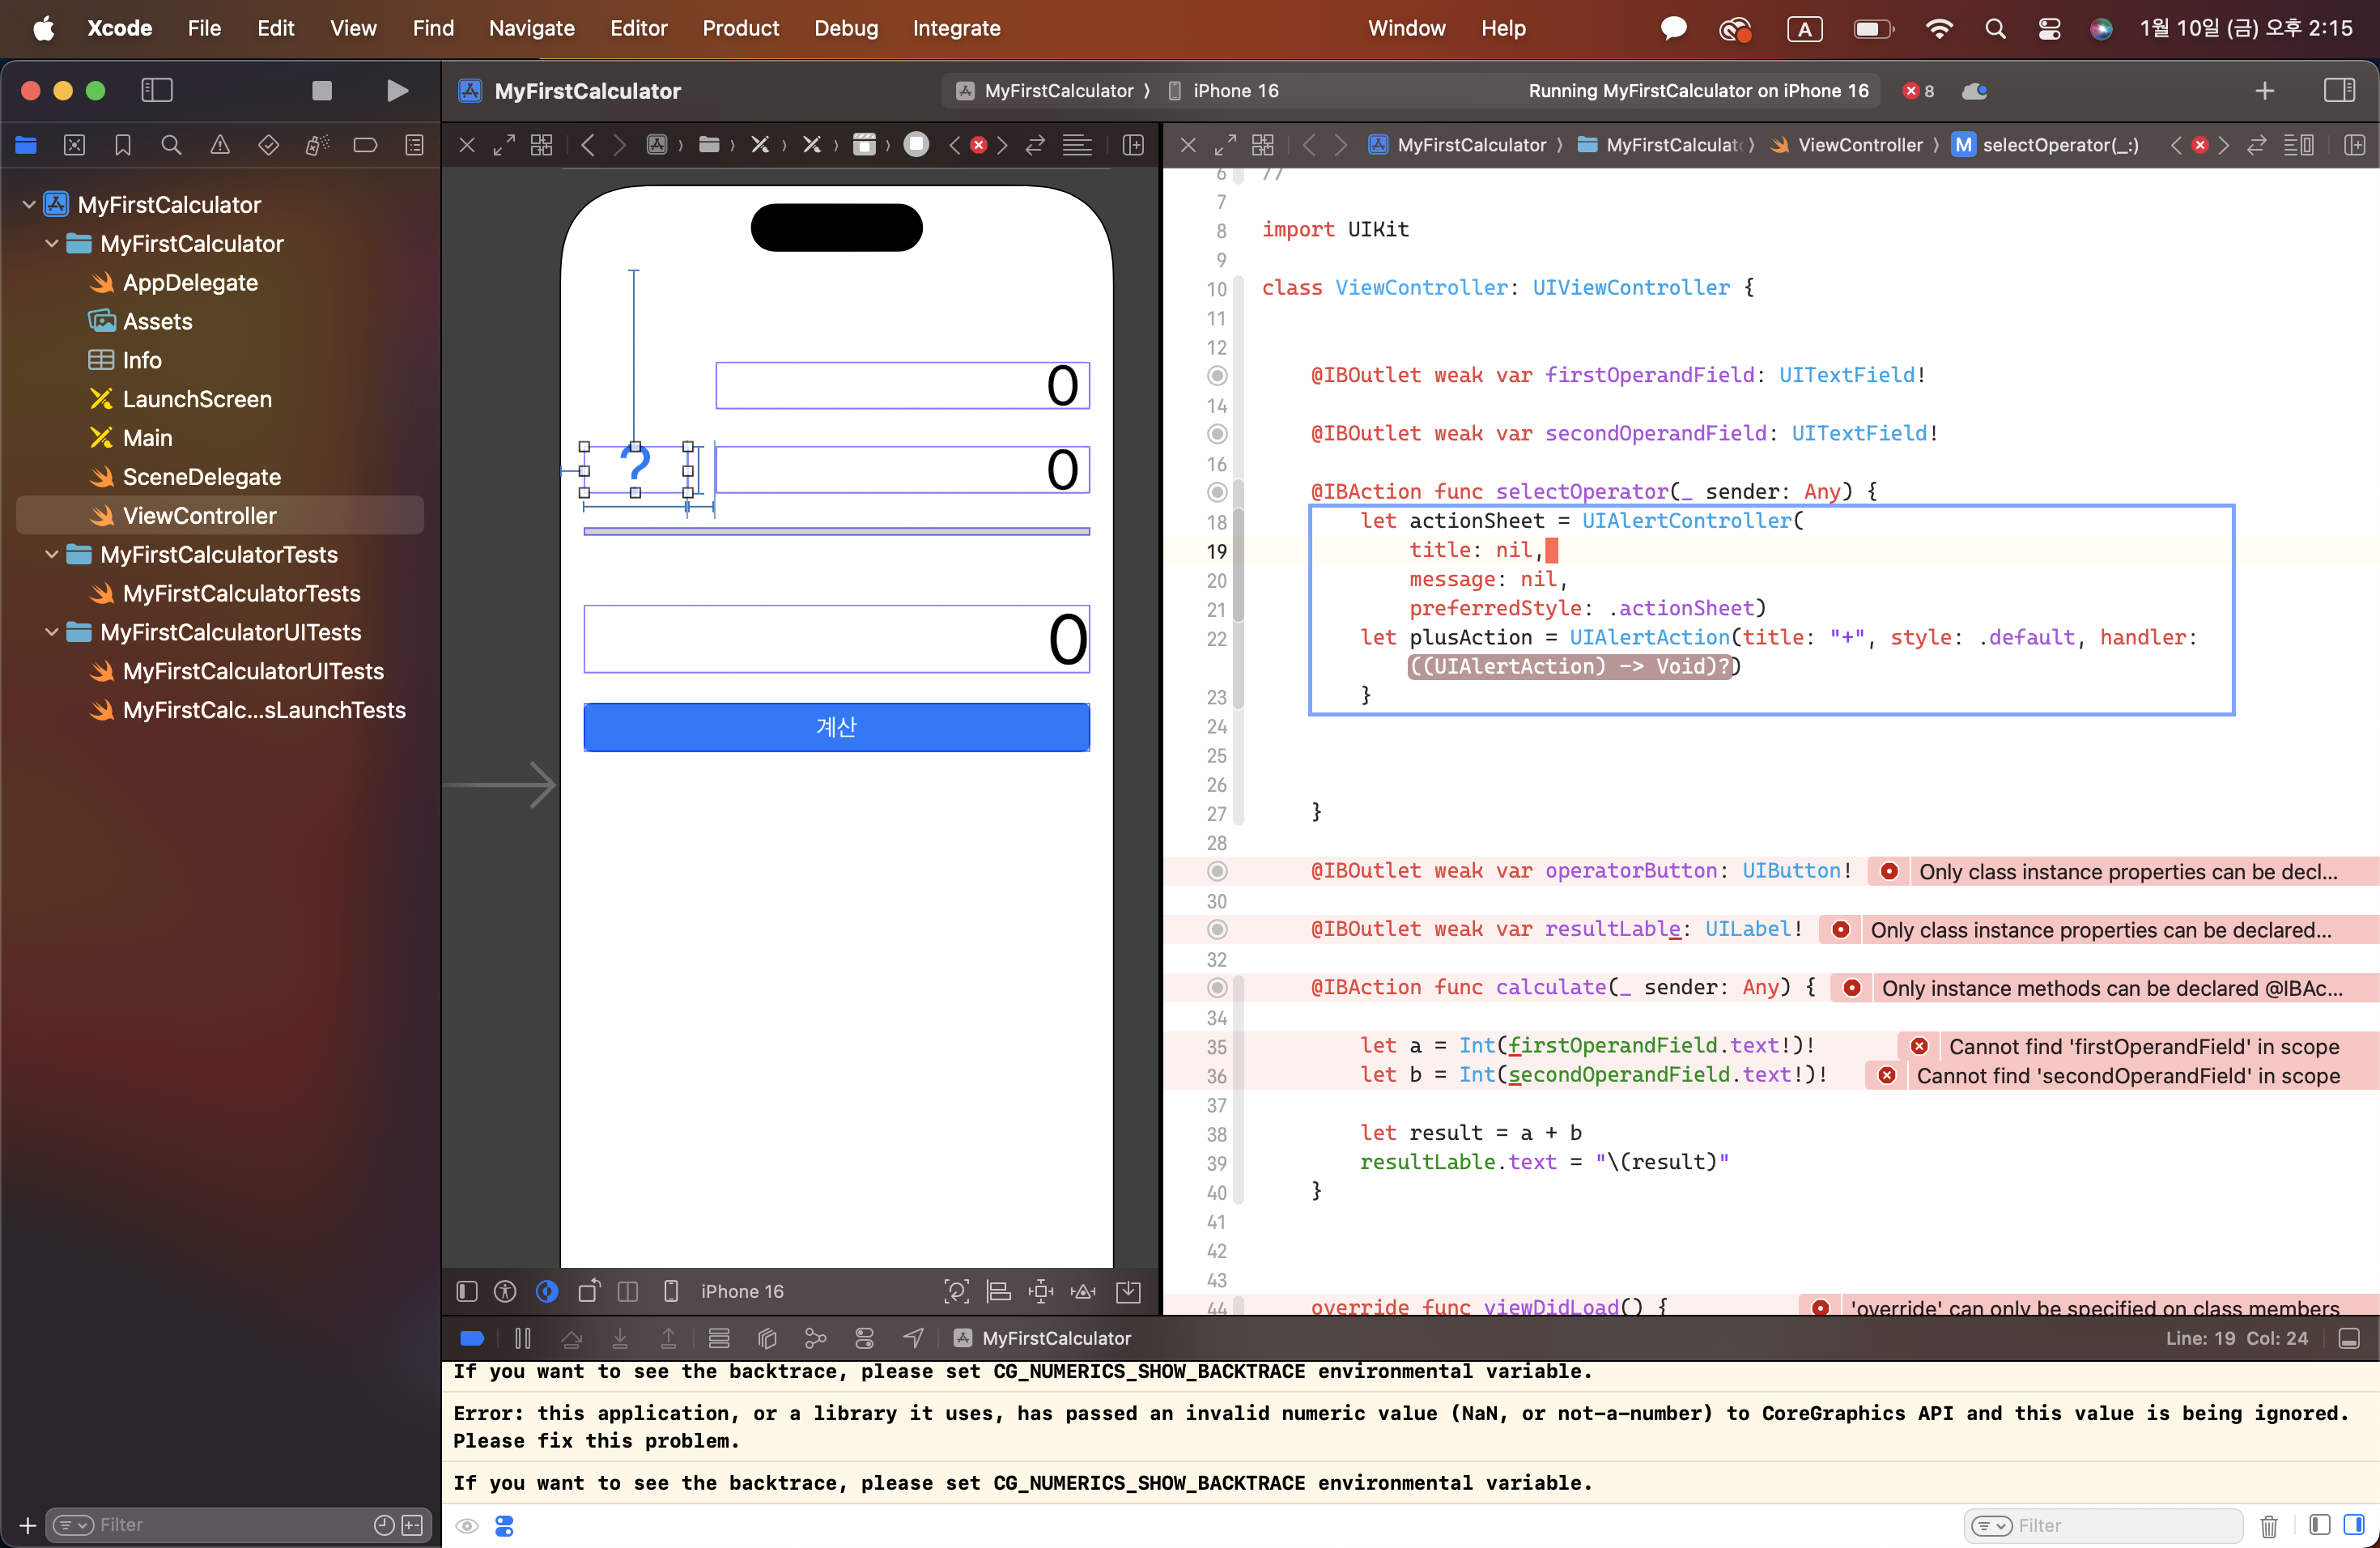
Task: Click the navigator add plus button
Action: [28, 1525]
